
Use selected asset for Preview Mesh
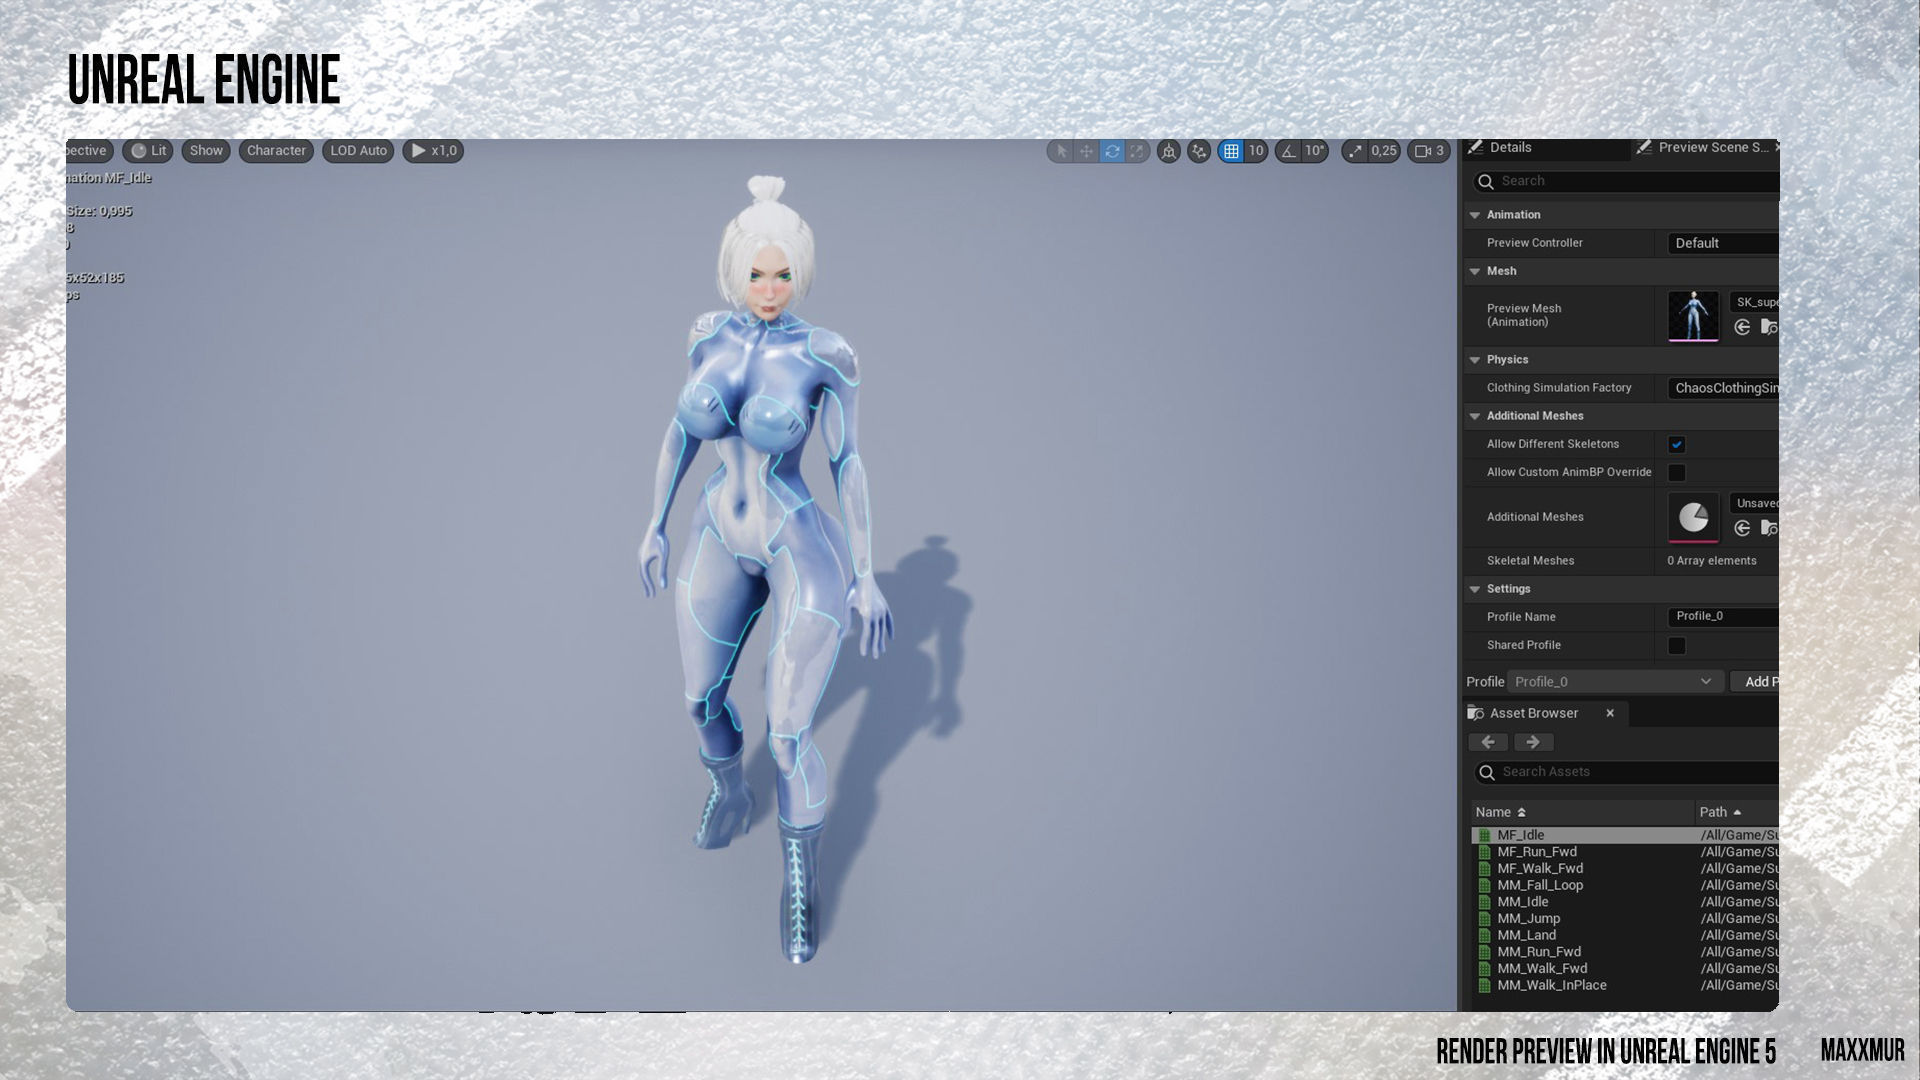coord(1742,327)
